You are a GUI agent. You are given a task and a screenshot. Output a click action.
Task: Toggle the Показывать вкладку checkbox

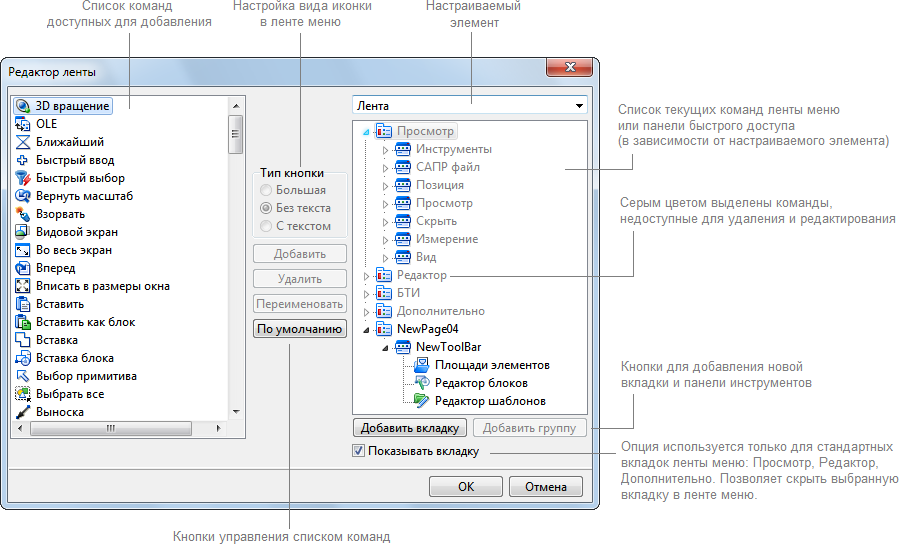358,451
